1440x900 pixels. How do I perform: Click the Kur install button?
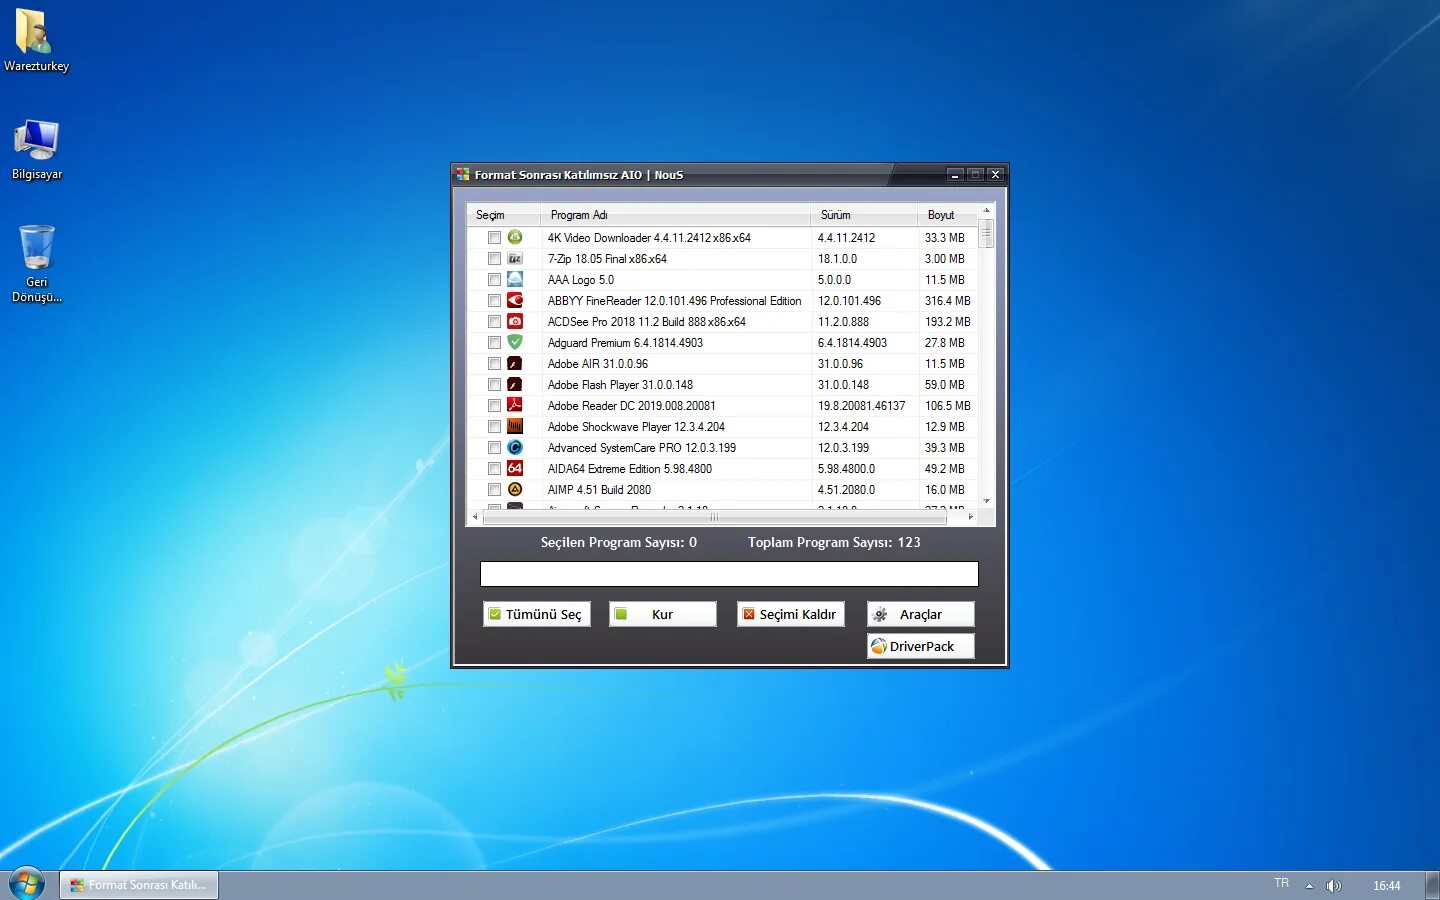pyautogui.click(x=663, y=614)
